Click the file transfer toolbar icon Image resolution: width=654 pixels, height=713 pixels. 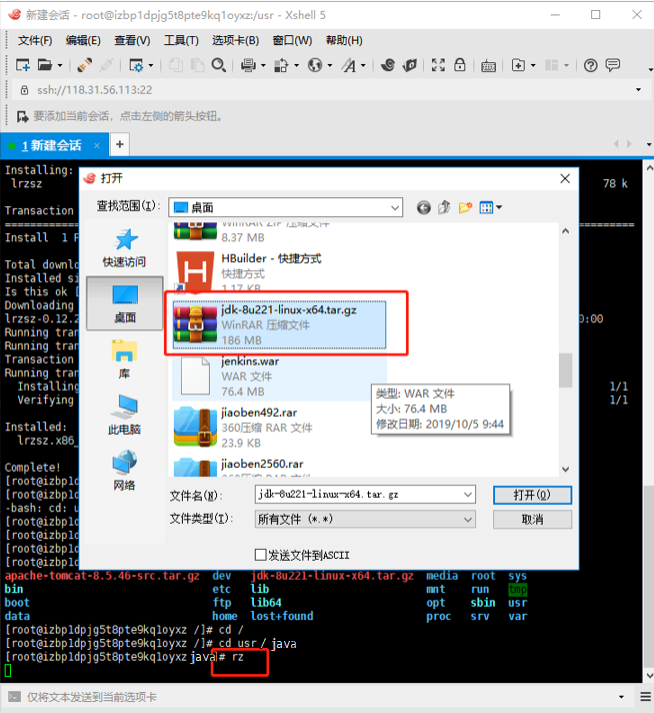point(281,65)
